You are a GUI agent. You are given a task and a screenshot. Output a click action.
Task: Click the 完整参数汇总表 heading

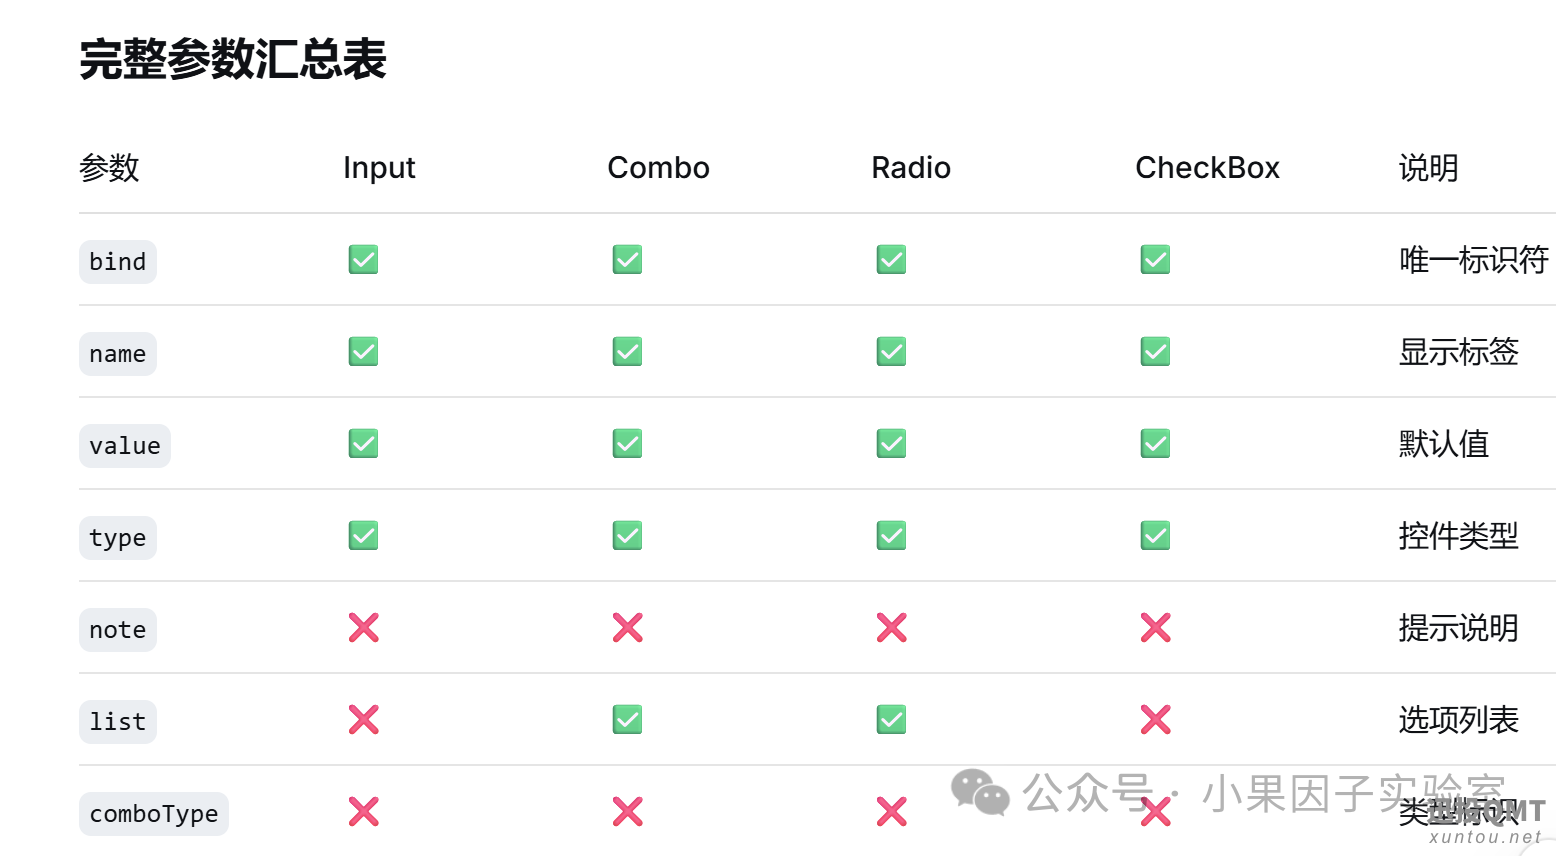coord(233,59)
